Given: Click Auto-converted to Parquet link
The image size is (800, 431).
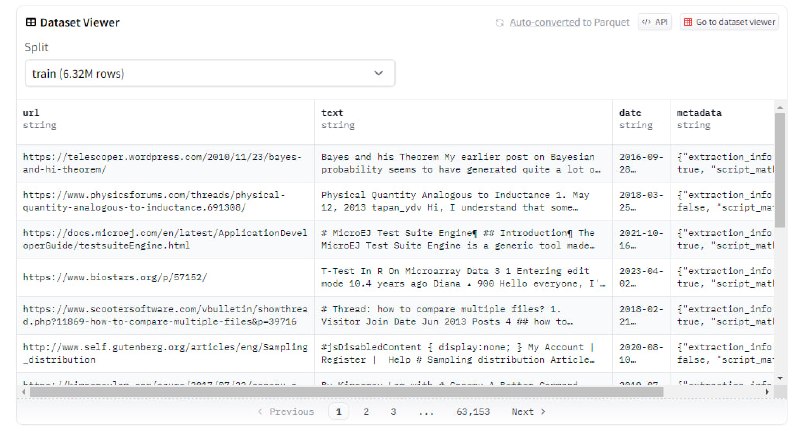Looking at the screenshot, I should coord(569,22).
